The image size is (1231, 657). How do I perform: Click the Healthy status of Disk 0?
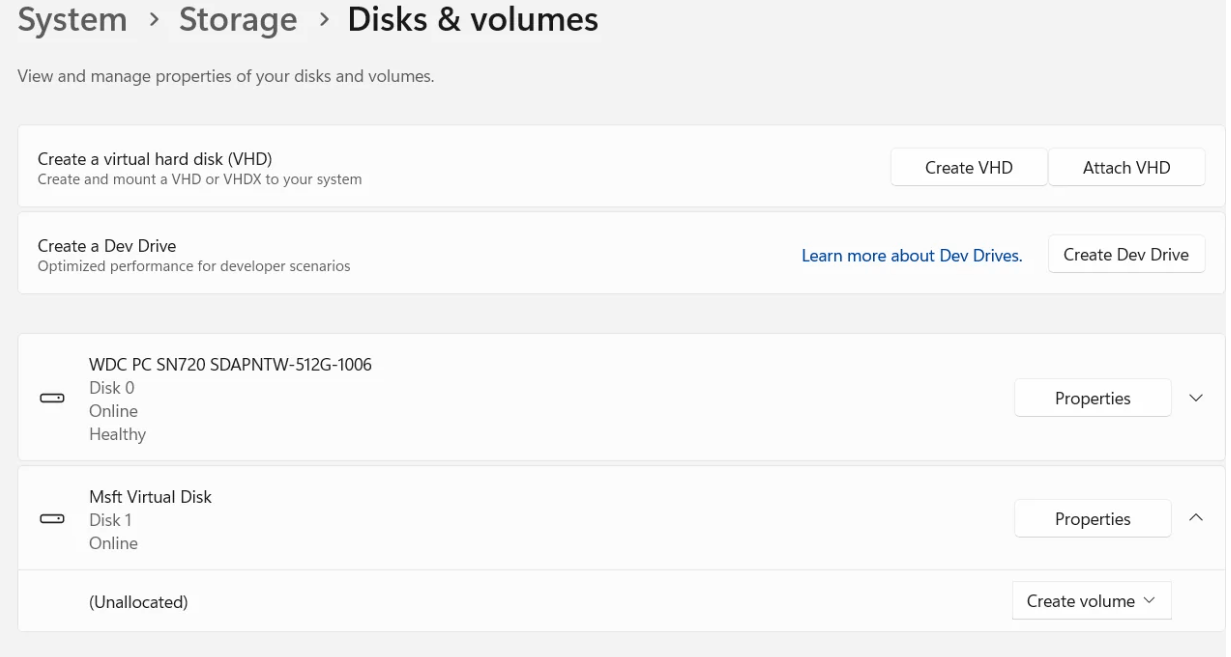coord(118,434)
